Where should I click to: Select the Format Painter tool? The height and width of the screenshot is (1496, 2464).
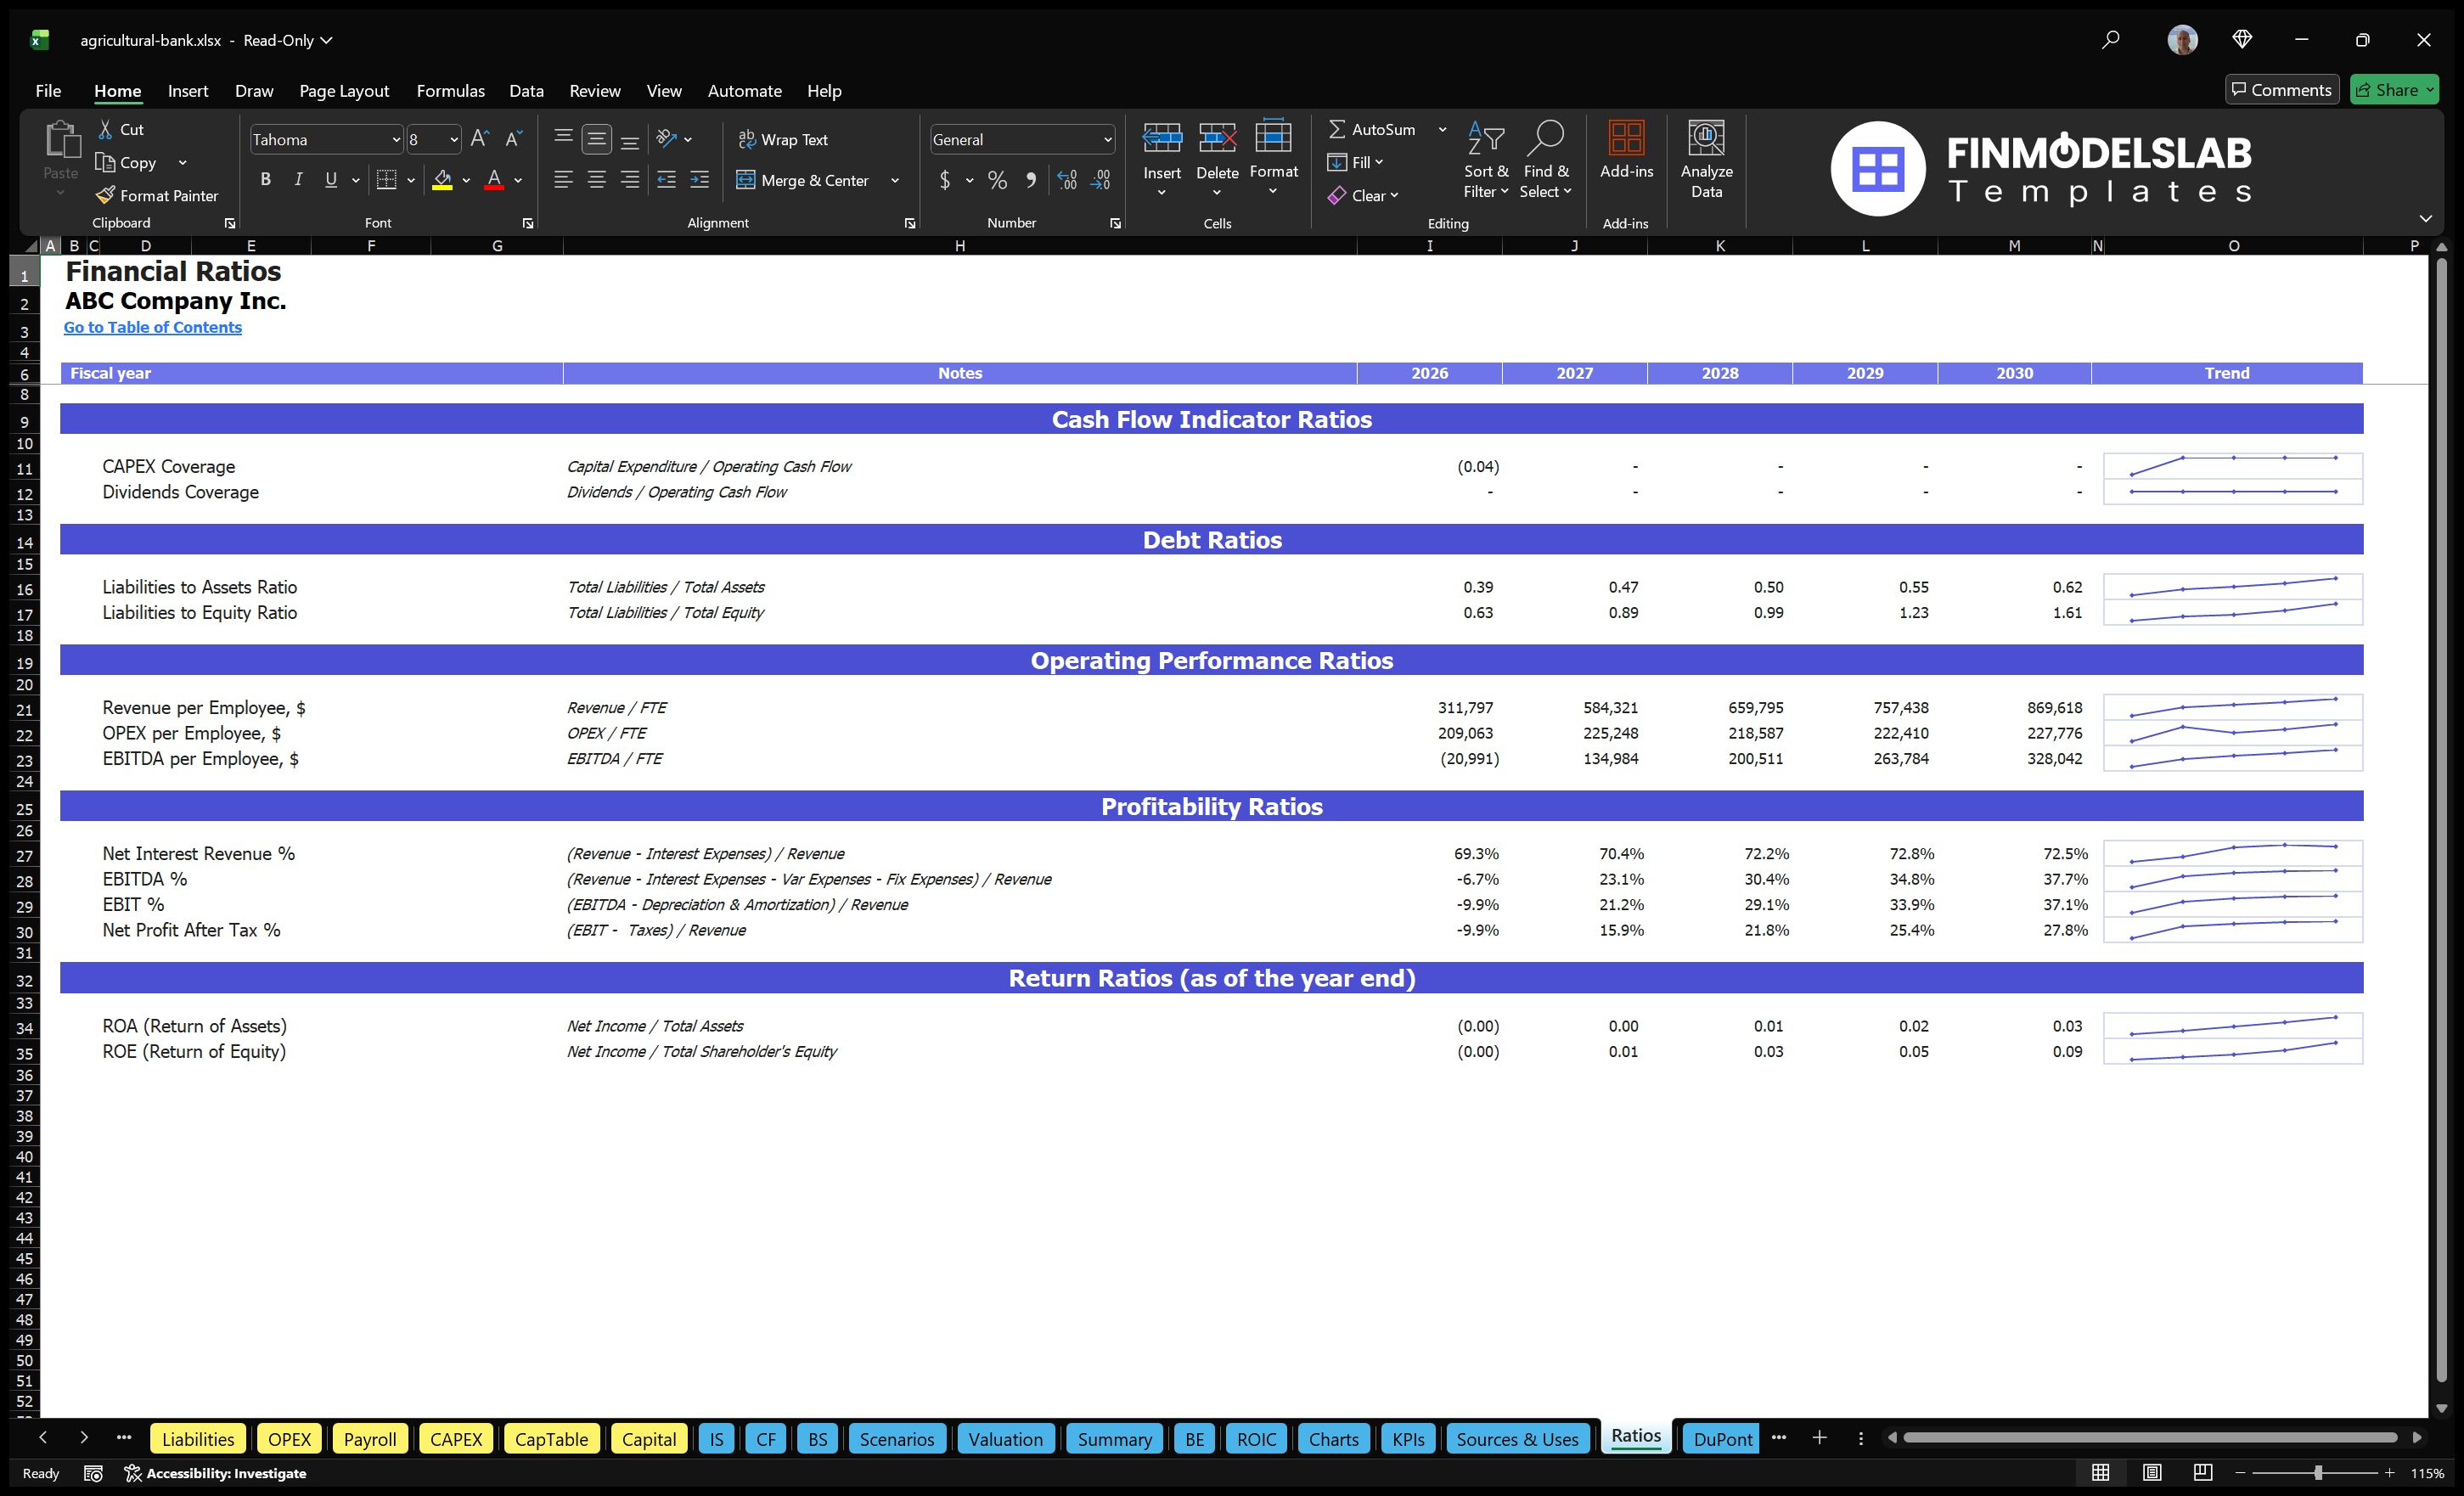point(157,195)
